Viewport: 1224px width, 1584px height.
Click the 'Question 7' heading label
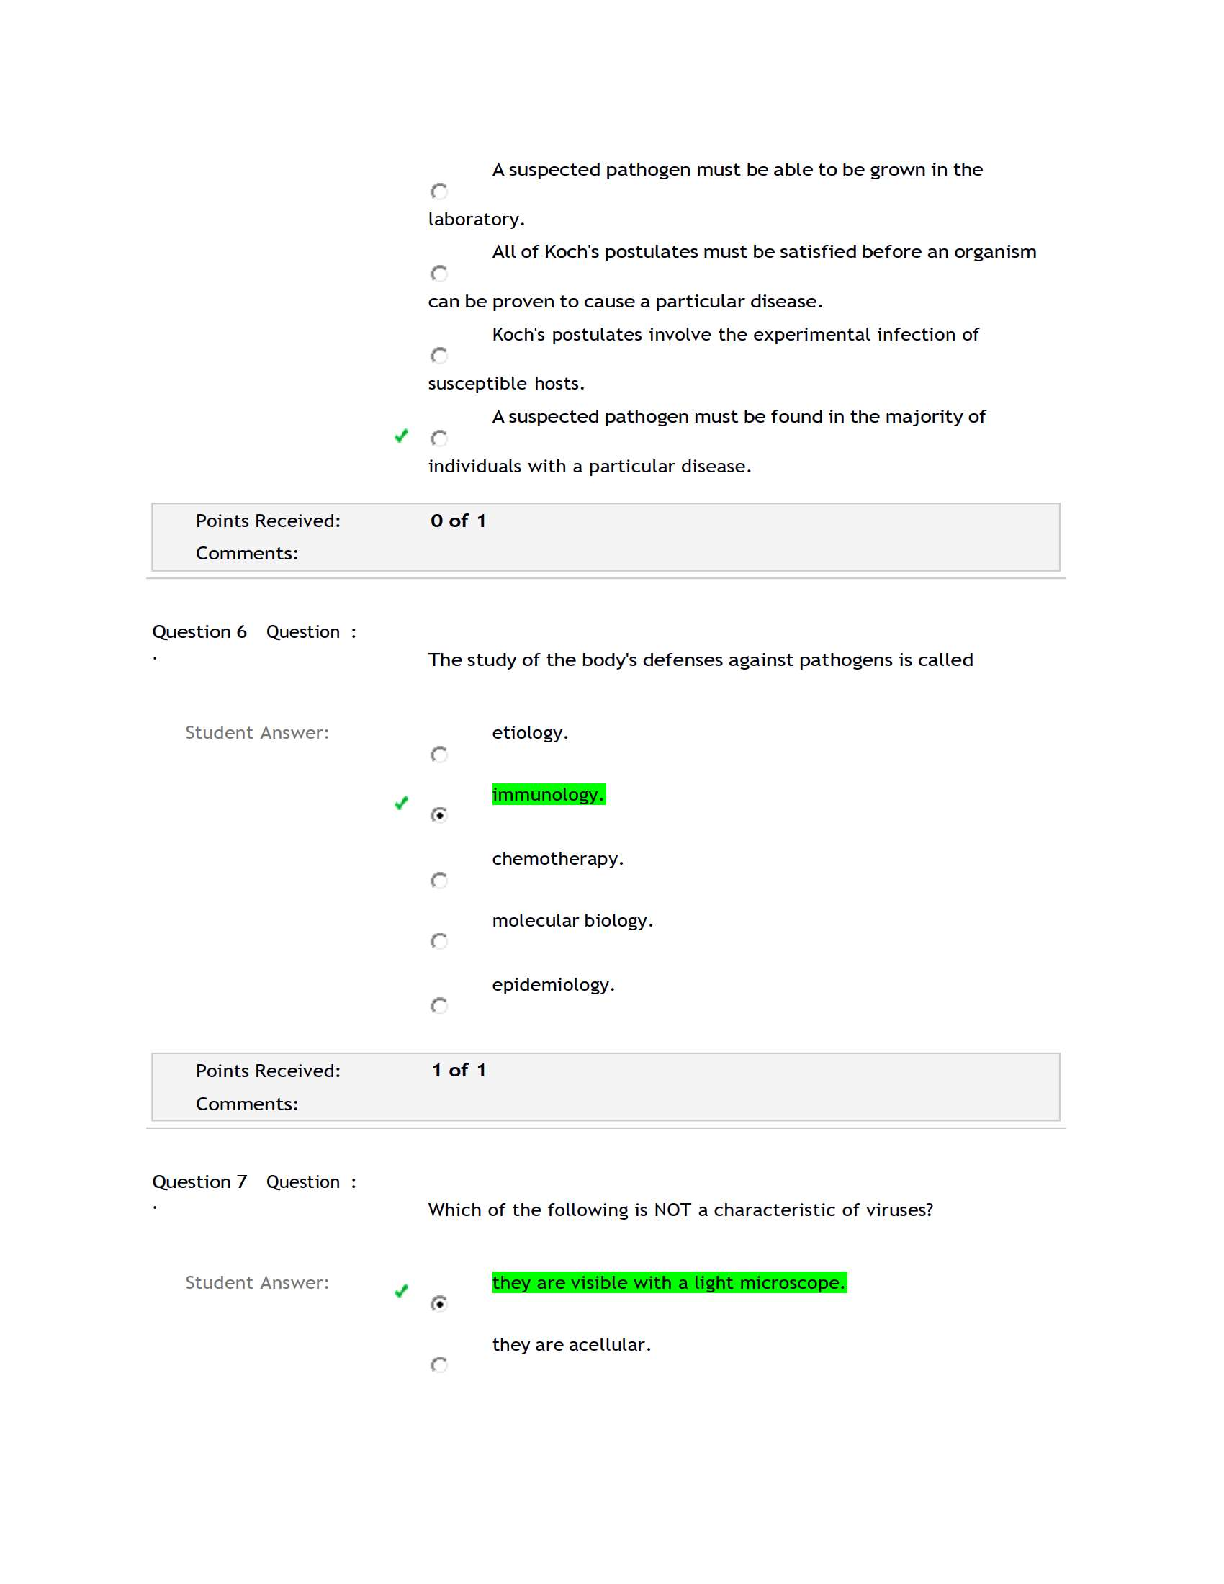tap(199, 1182)
